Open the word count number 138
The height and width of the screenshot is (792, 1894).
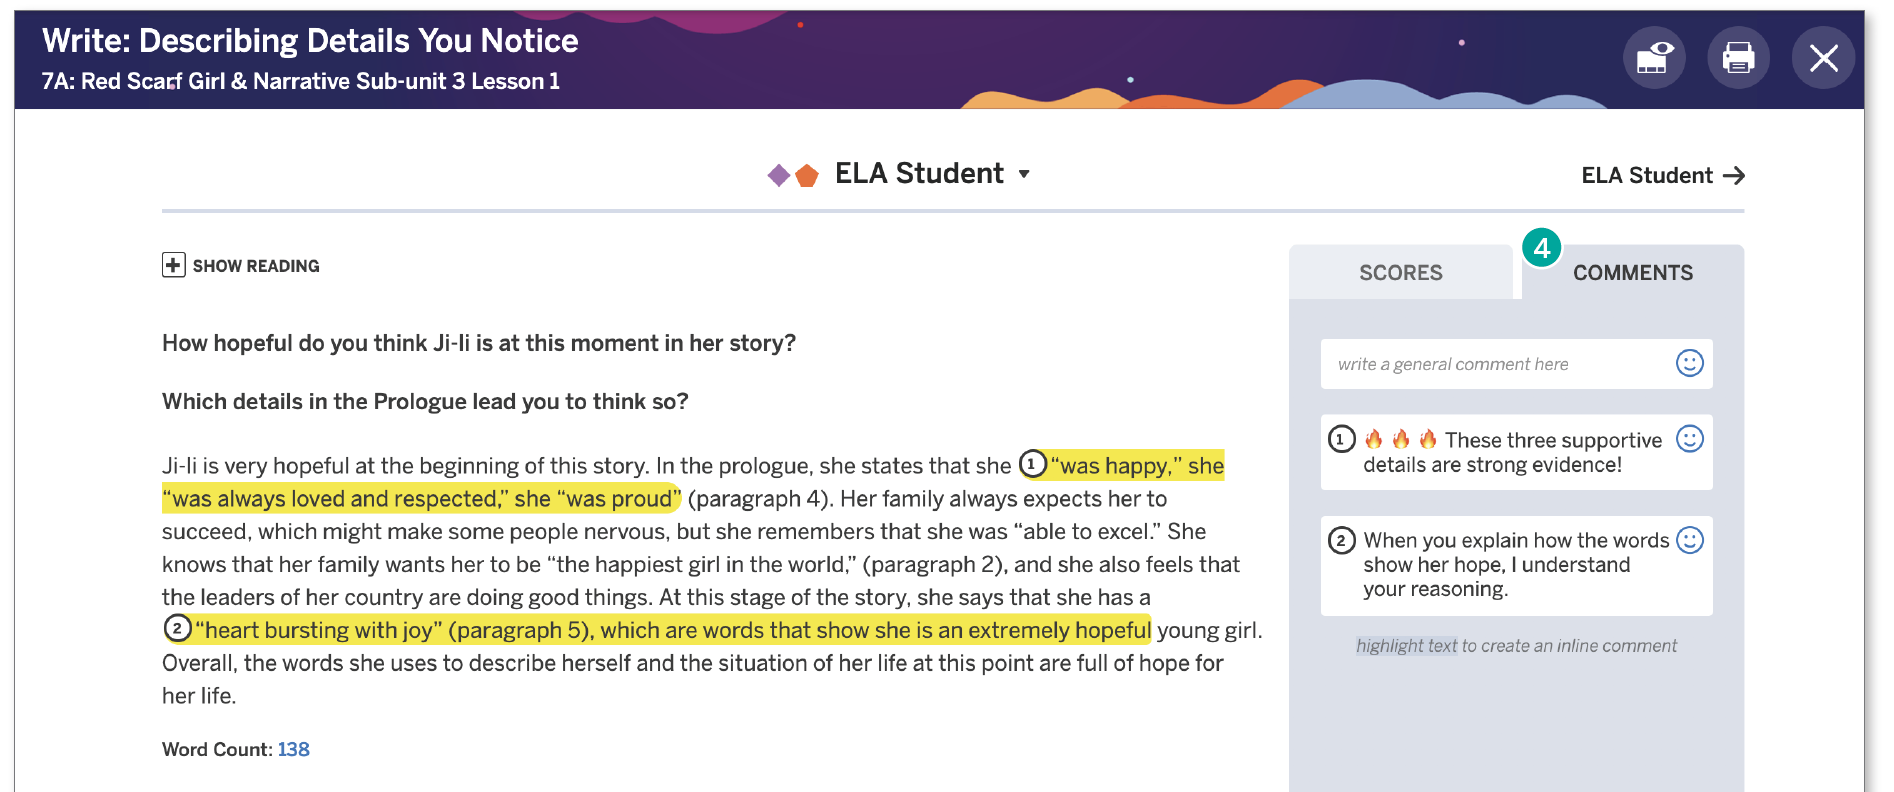tap(293, 749)
